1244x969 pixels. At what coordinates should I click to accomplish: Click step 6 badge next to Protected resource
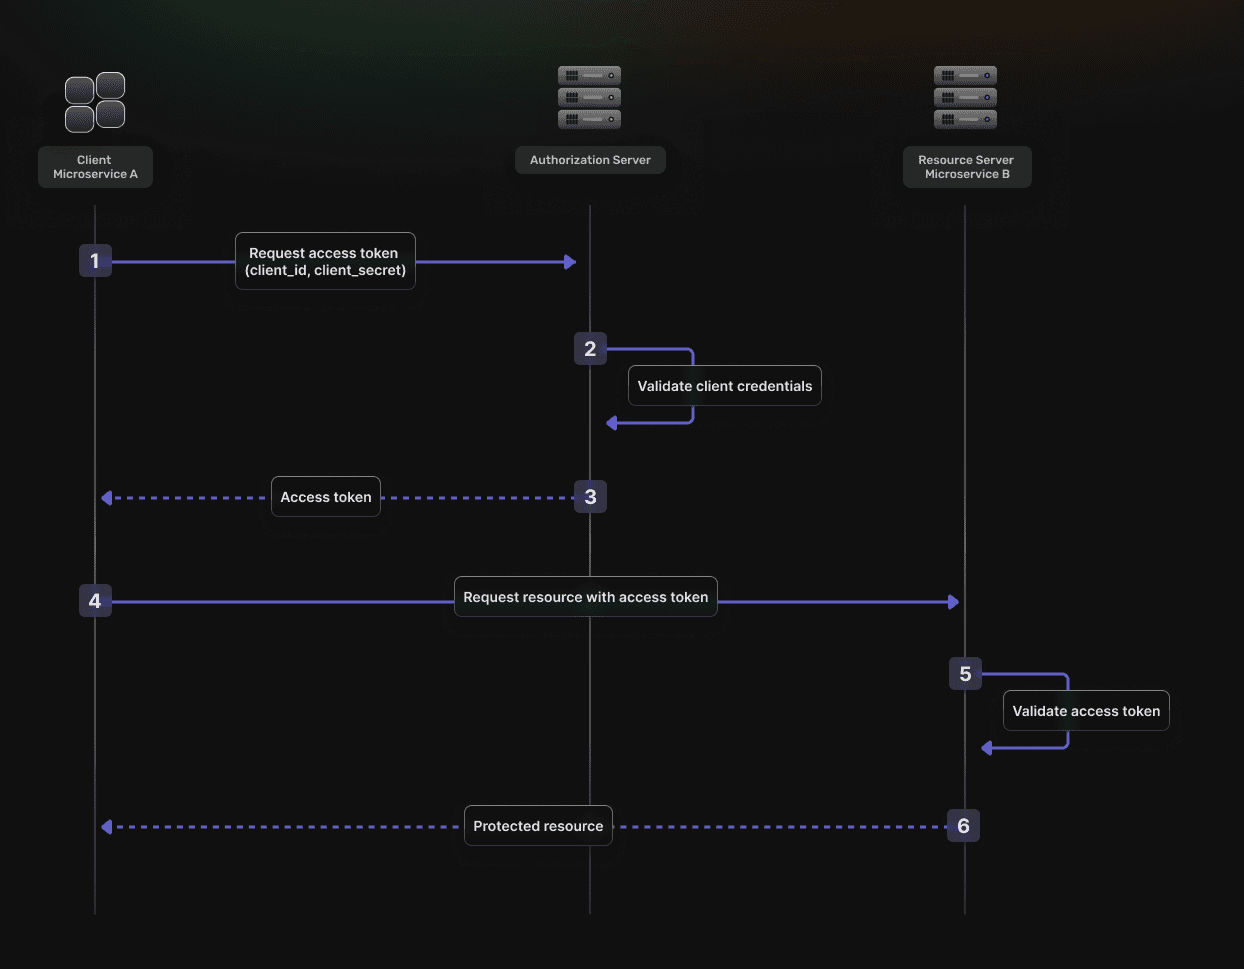tap(963, 826)
